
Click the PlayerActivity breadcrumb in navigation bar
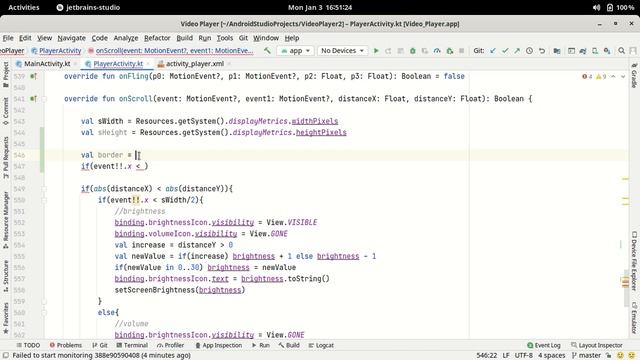click(56, 51)
